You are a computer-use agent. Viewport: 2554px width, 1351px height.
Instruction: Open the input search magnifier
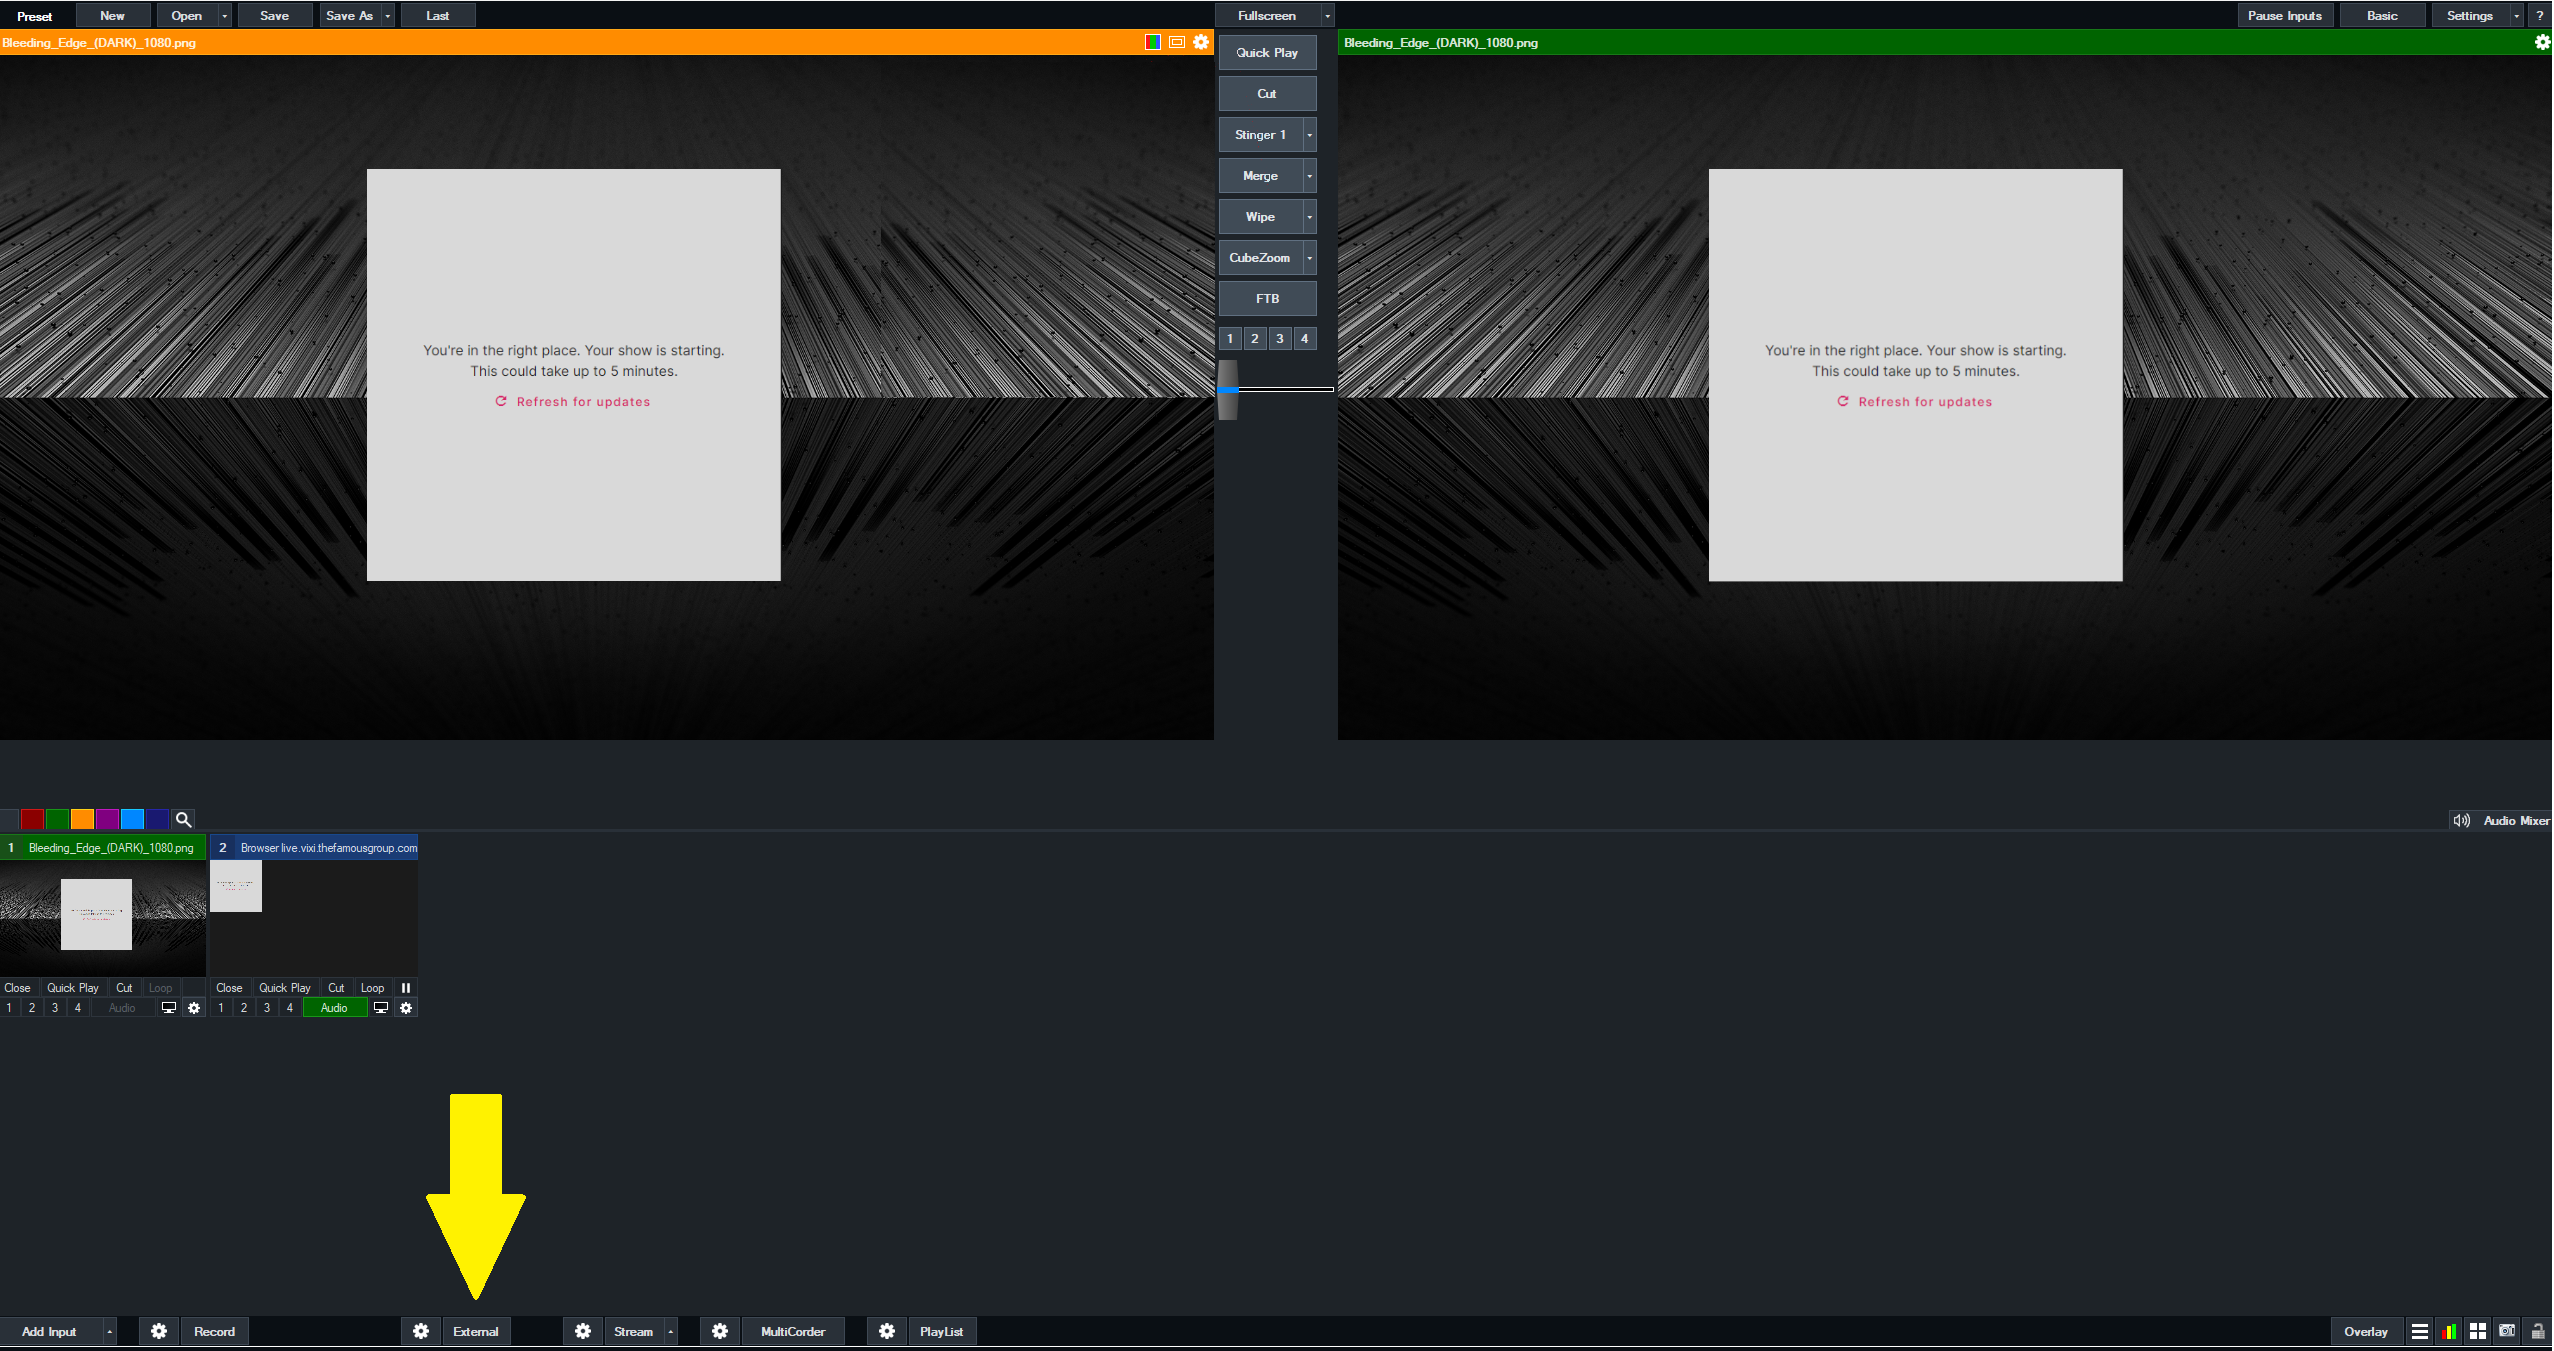click(x=183, y=820)
